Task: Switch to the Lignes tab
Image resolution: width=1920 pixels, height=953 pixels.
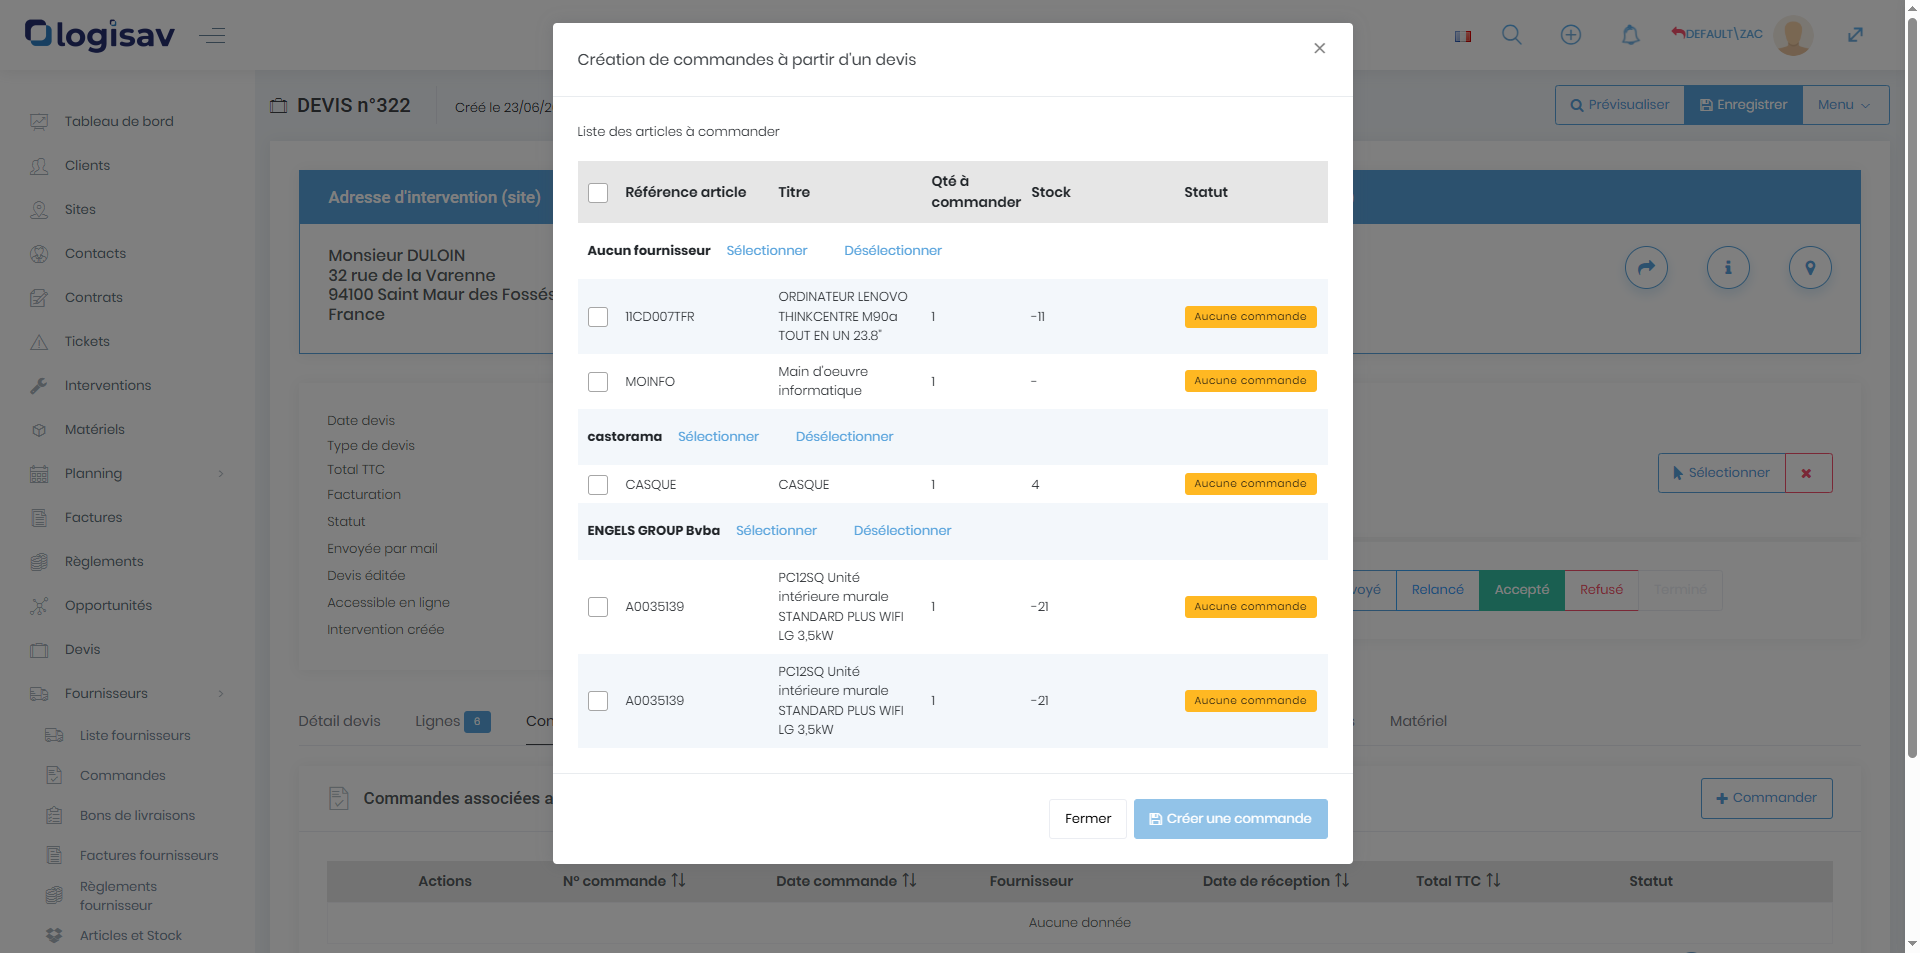Action: [452, 721]
